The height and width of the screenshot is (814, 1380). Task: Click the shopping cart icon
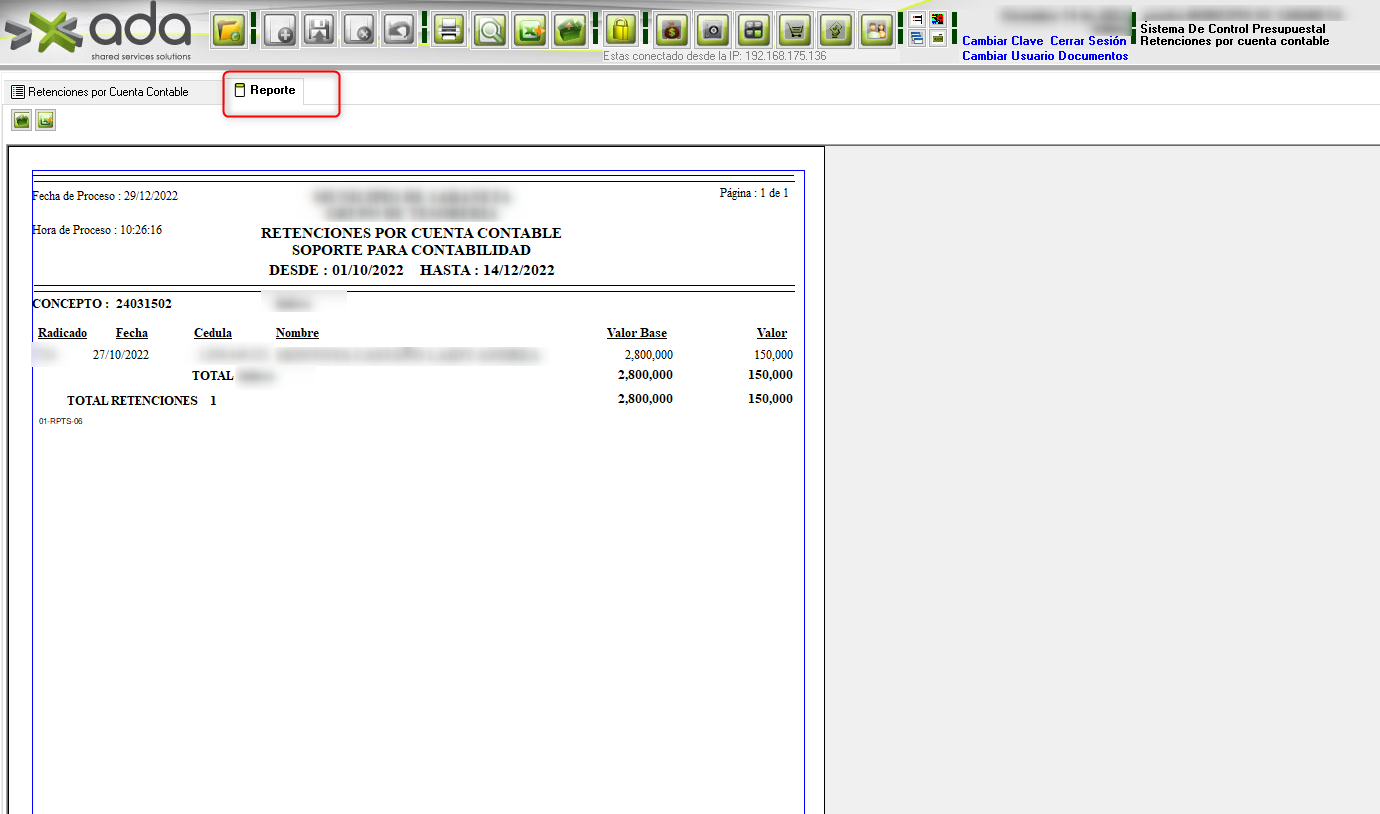[x=795, y=30]
